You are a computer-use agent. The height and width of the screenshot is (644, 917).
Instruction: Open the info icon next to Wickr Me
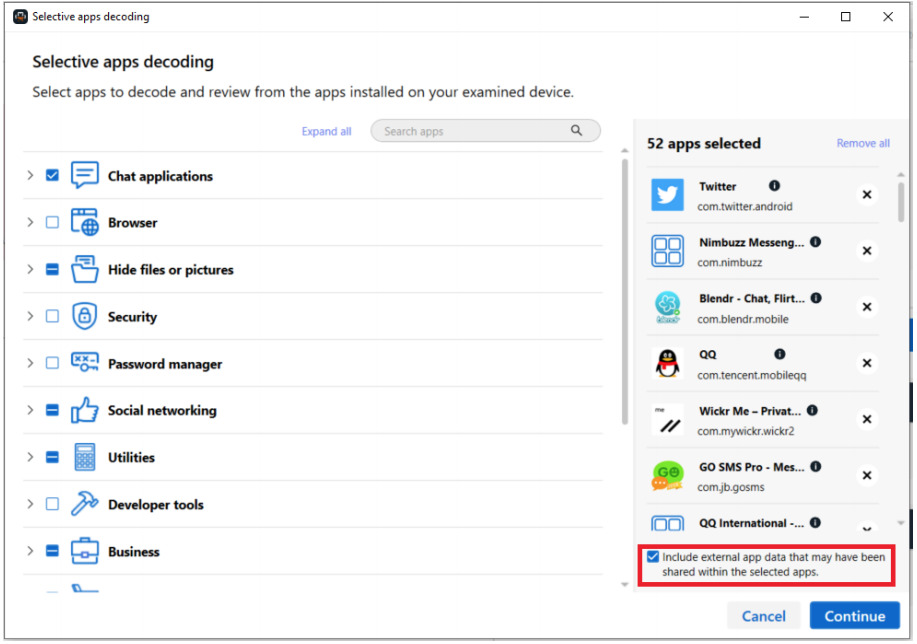(x=813, y=411)
